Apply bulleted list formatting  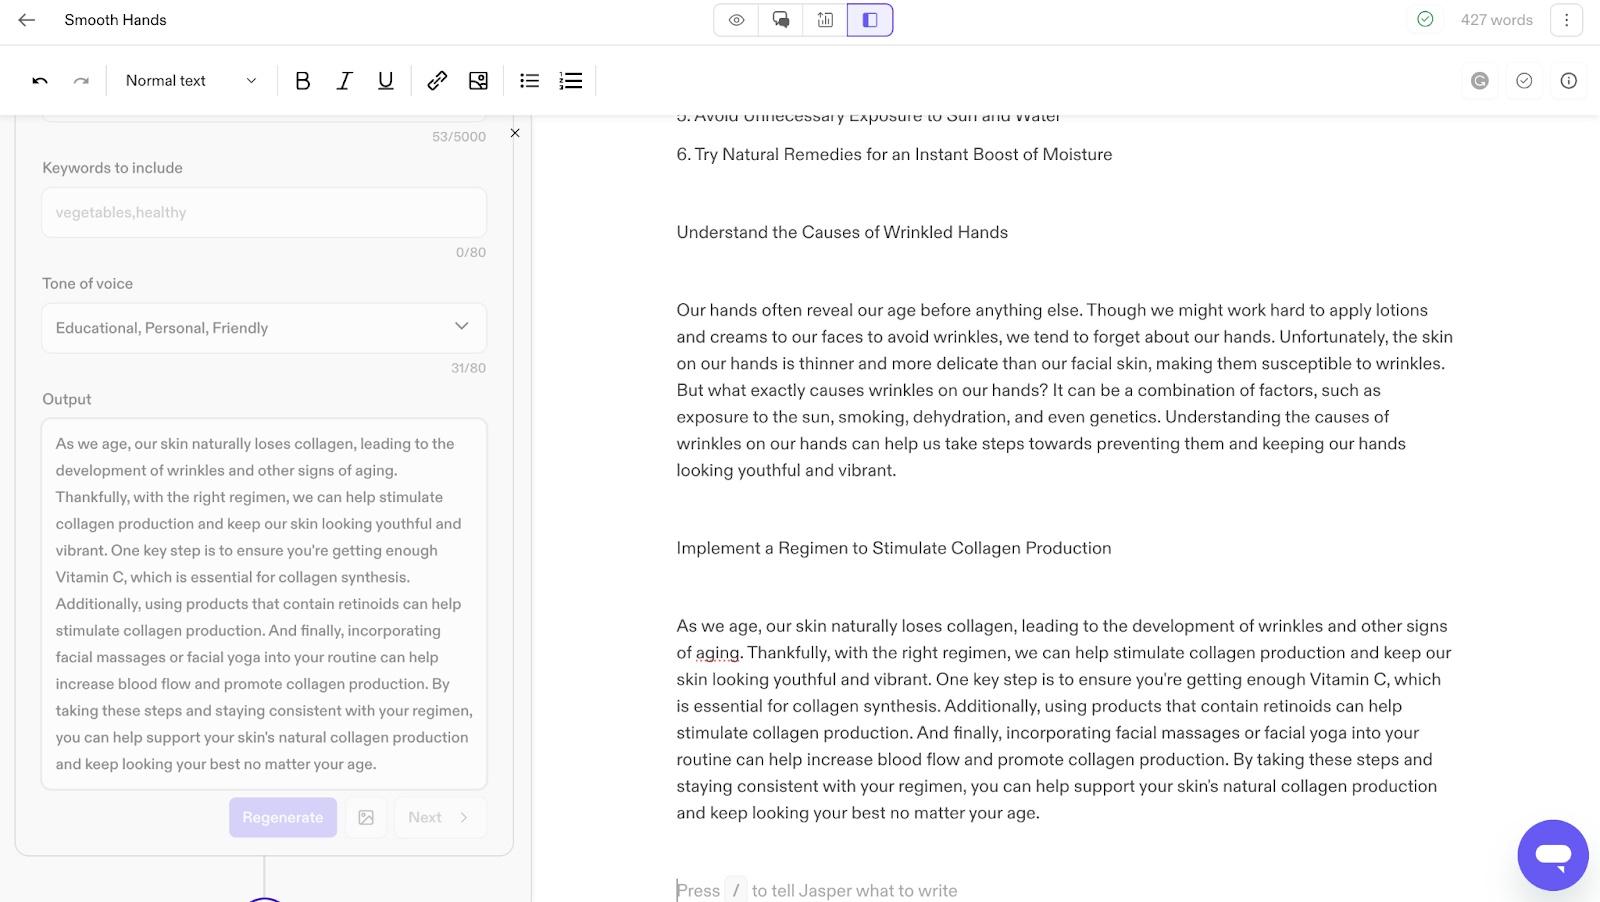click(x=530, y=81)
